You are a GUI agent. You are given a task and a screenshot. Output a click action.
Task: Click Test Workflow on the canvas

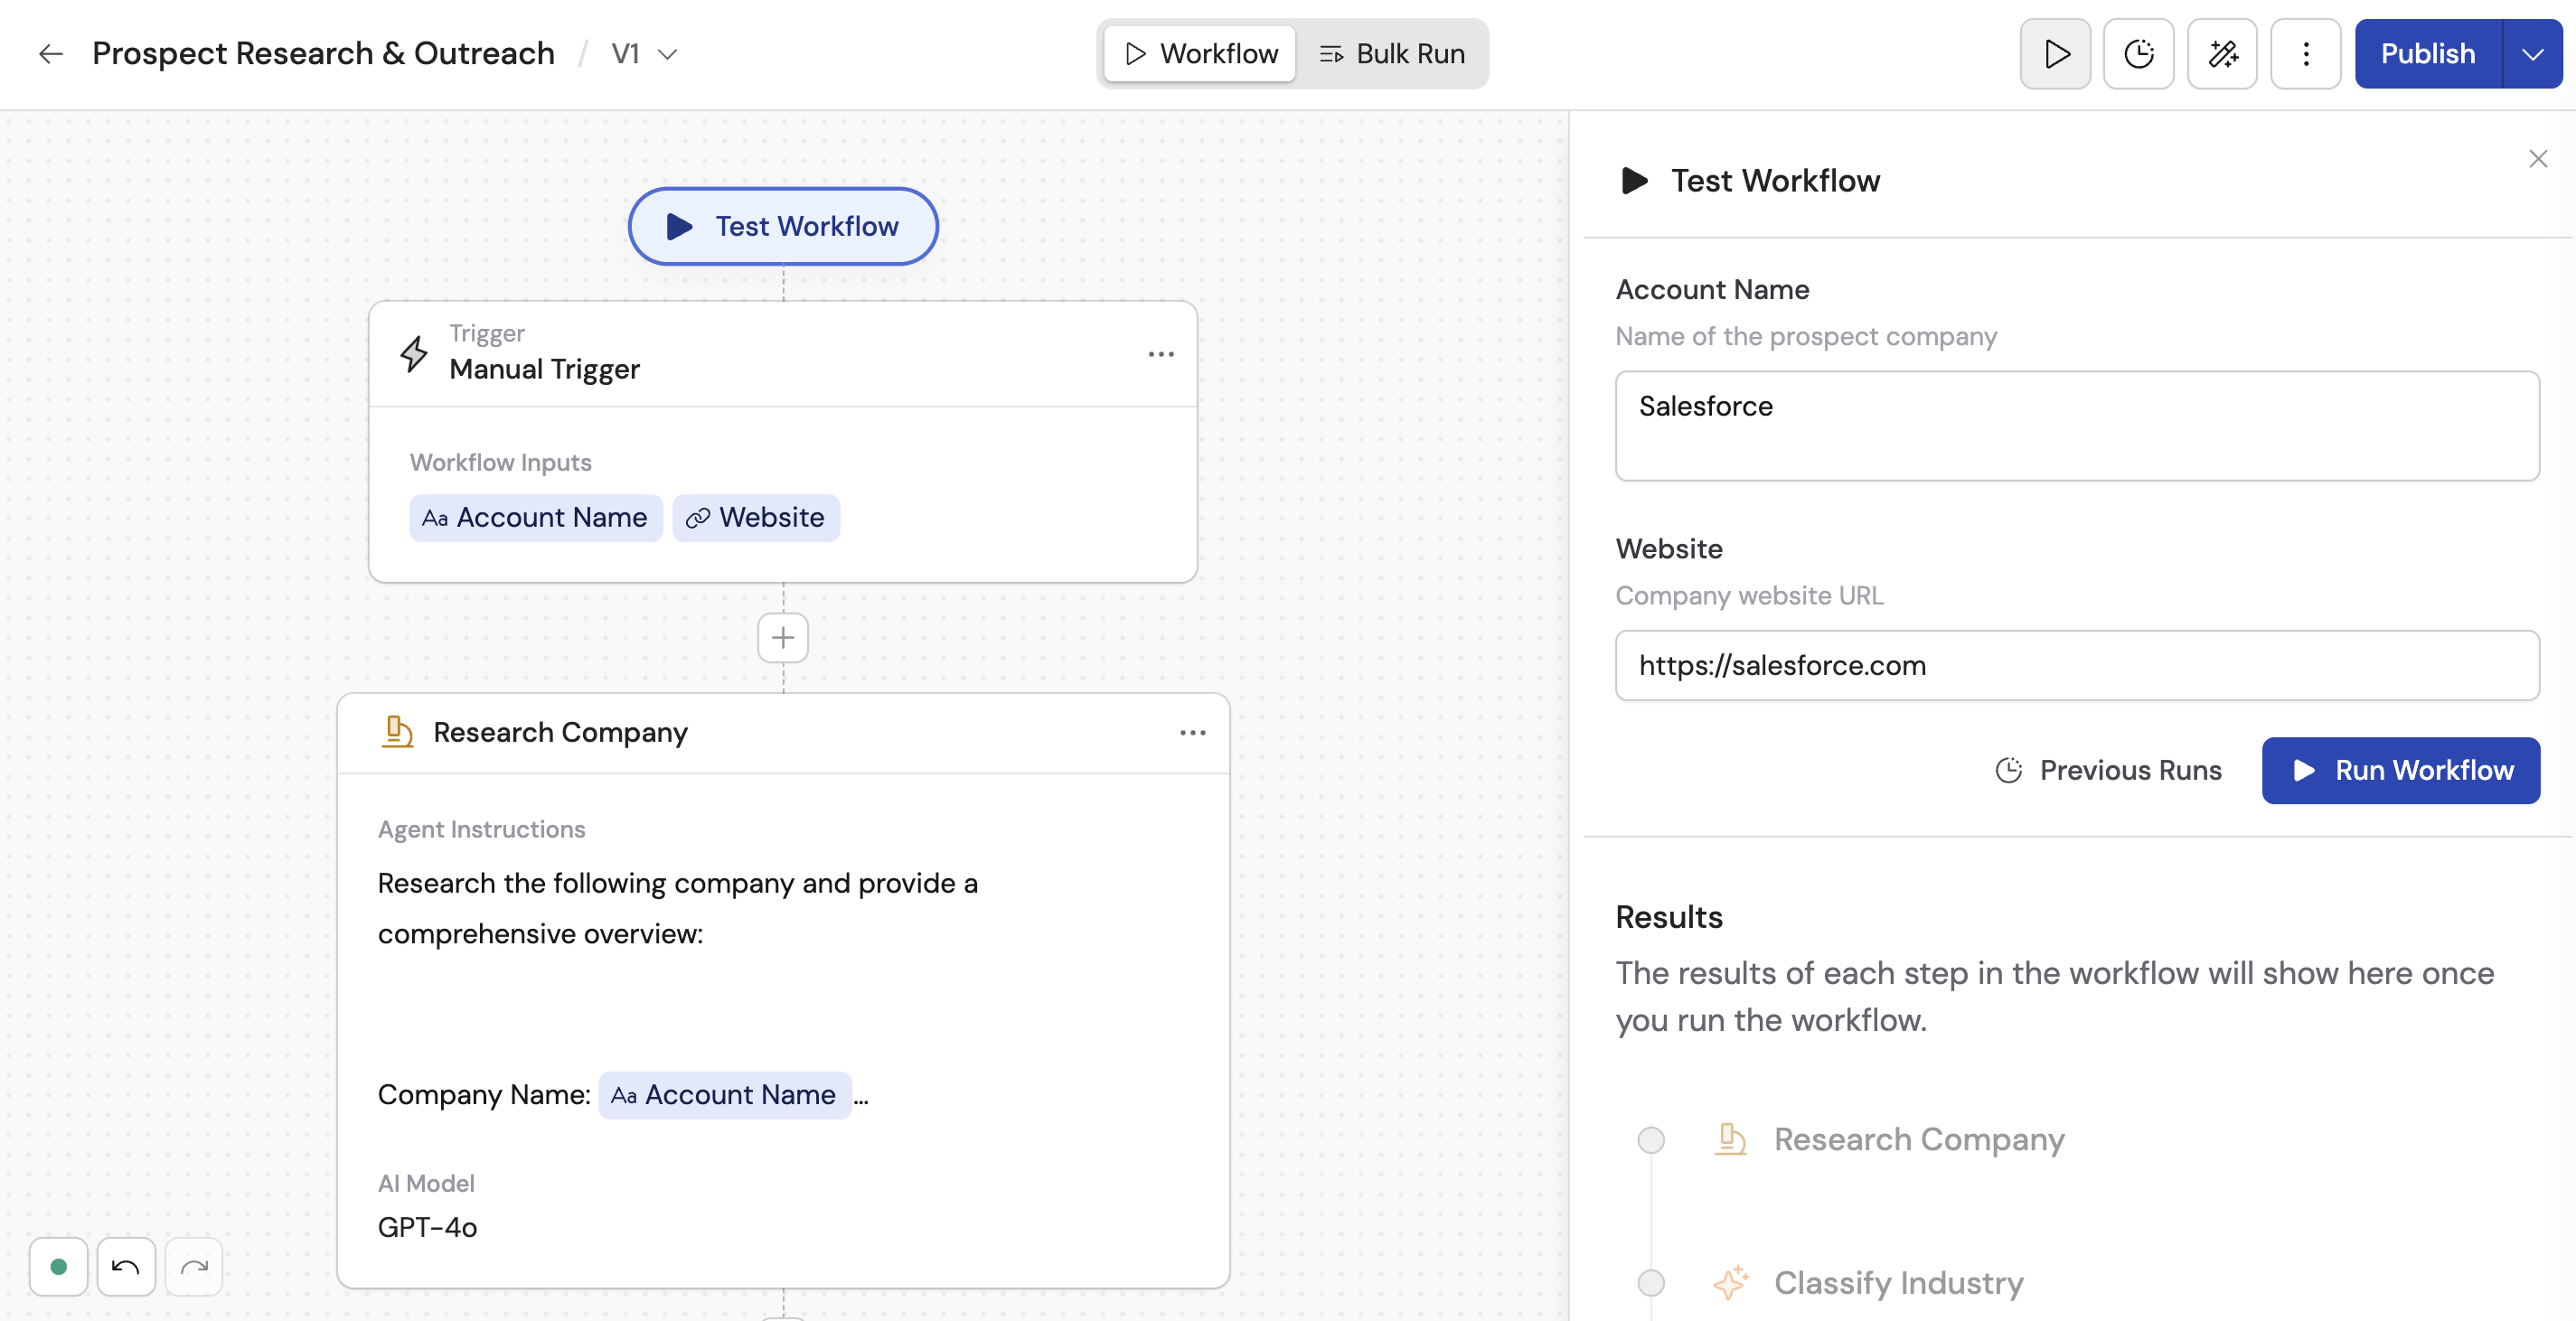click(782, 226)
